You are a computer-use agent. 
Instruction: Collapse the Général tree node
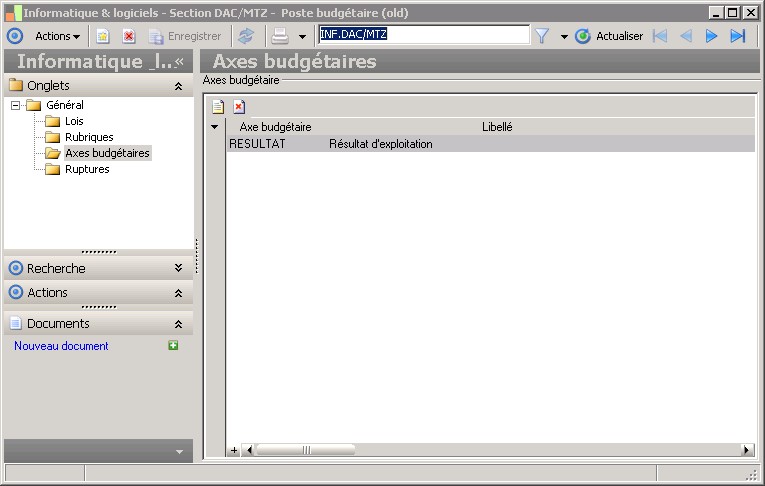click(16, 105)
